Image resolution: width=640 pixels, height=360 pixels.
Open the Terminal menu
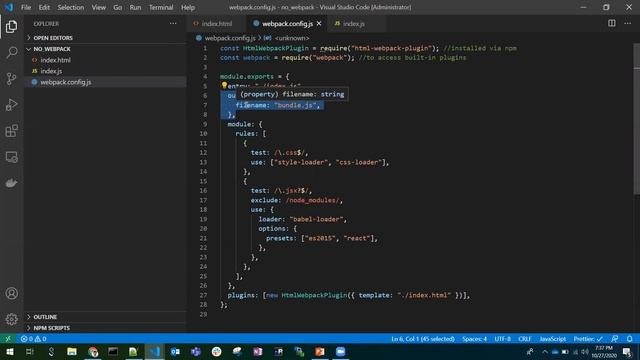click(161, 7)
